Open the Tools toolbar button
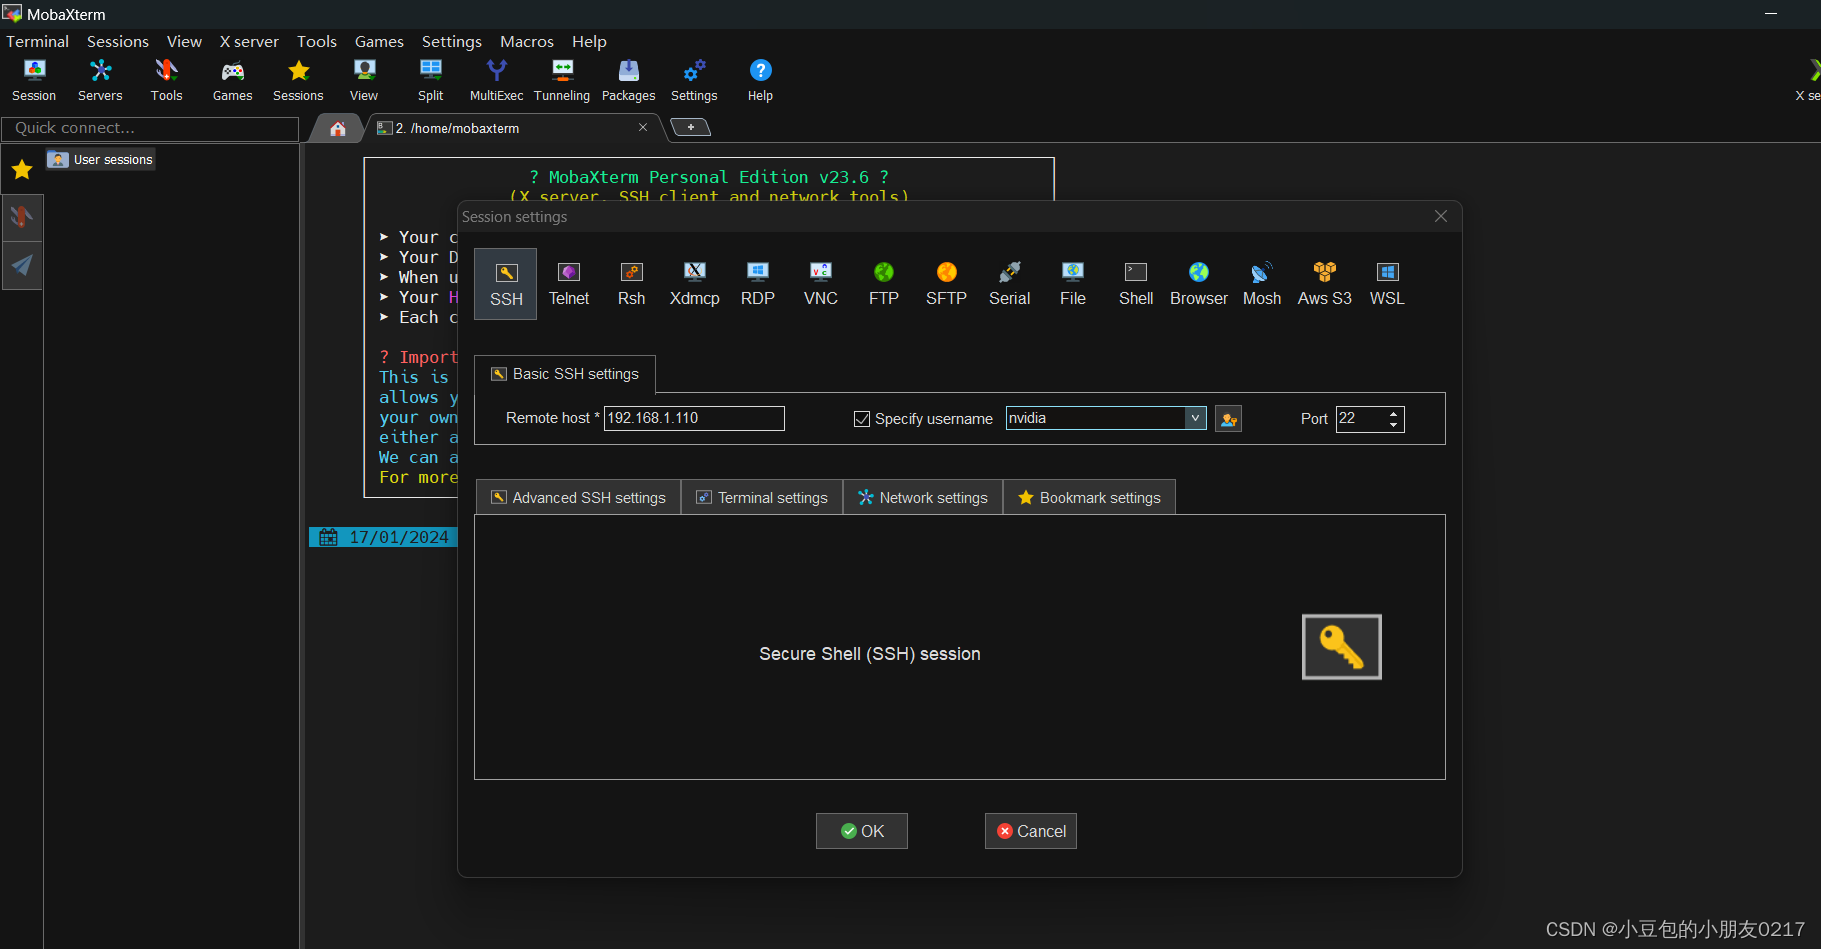 (166, 80)
